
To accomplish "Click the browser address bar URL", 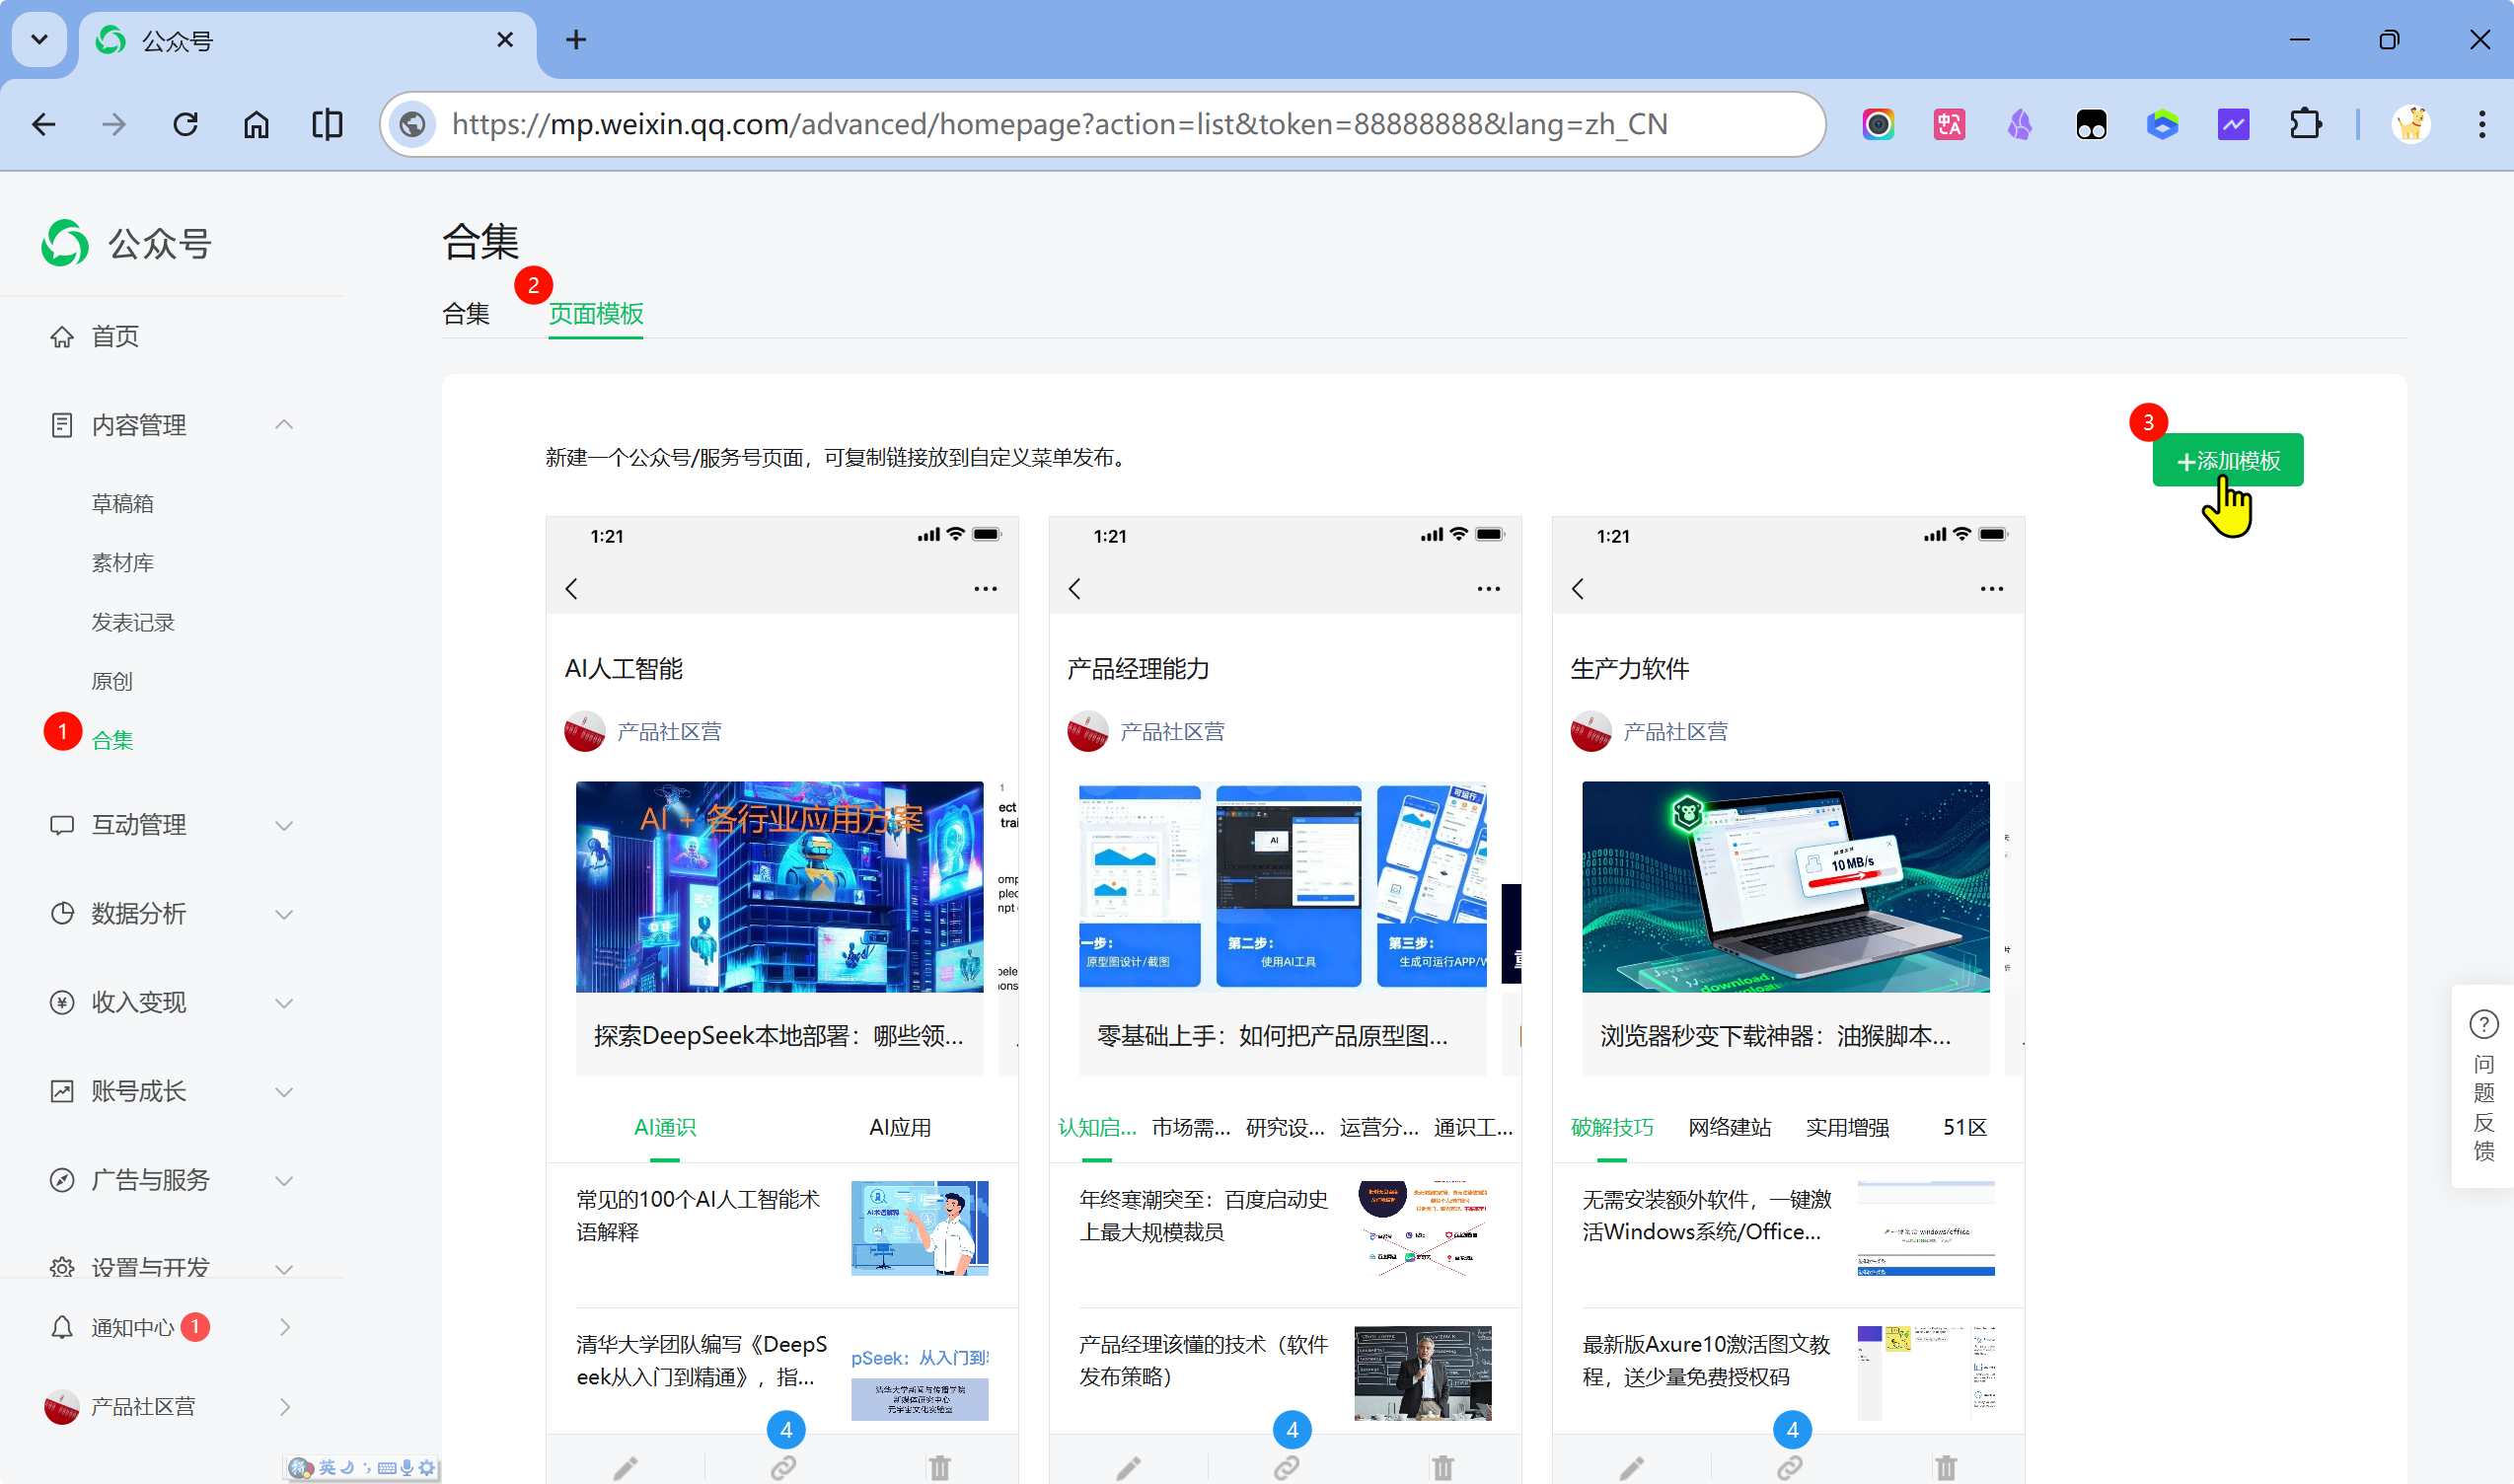I will [x=1059, y=124].
